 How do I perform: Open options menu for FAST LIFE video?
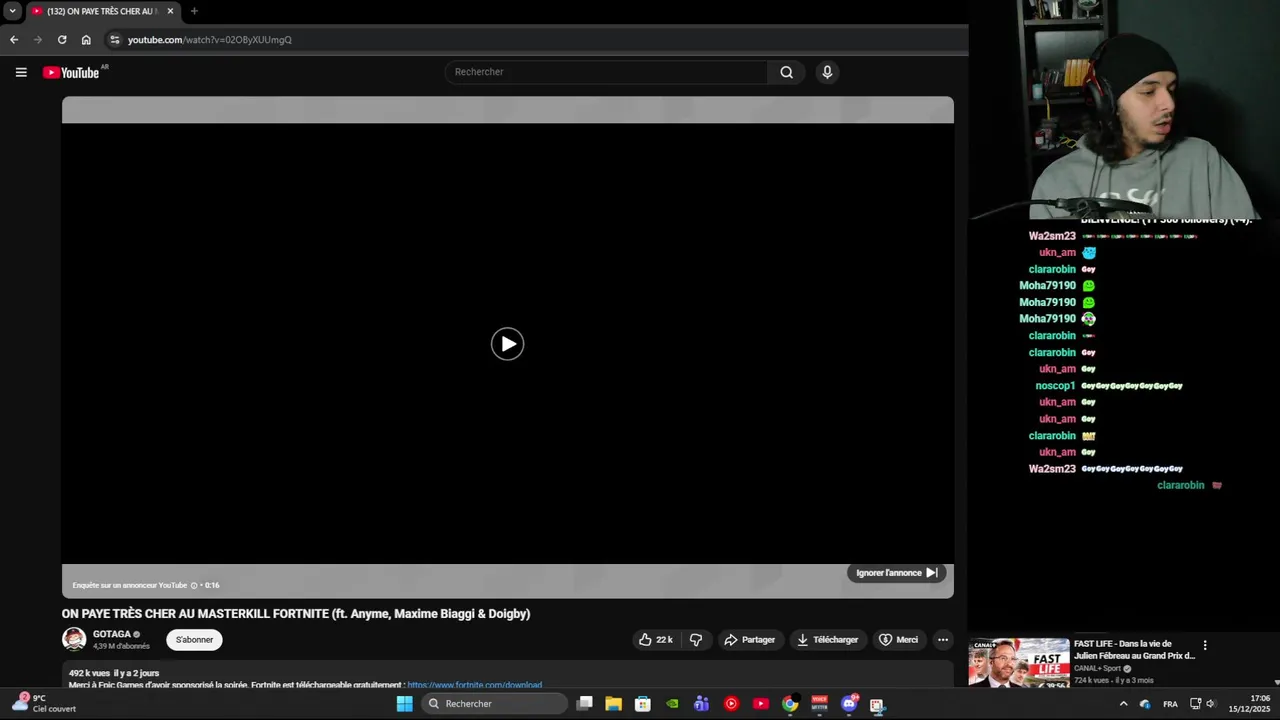[1205, 646]
